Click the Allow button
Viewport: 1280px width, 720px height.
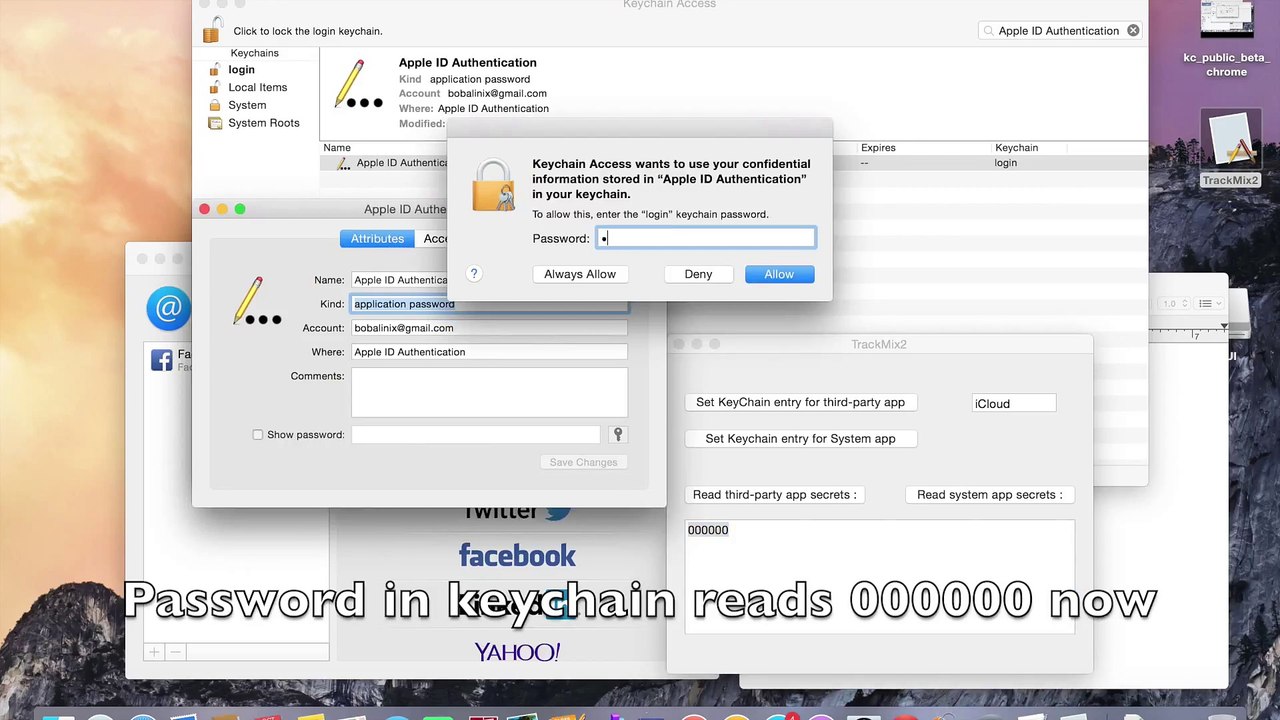[x=779, y=274]
